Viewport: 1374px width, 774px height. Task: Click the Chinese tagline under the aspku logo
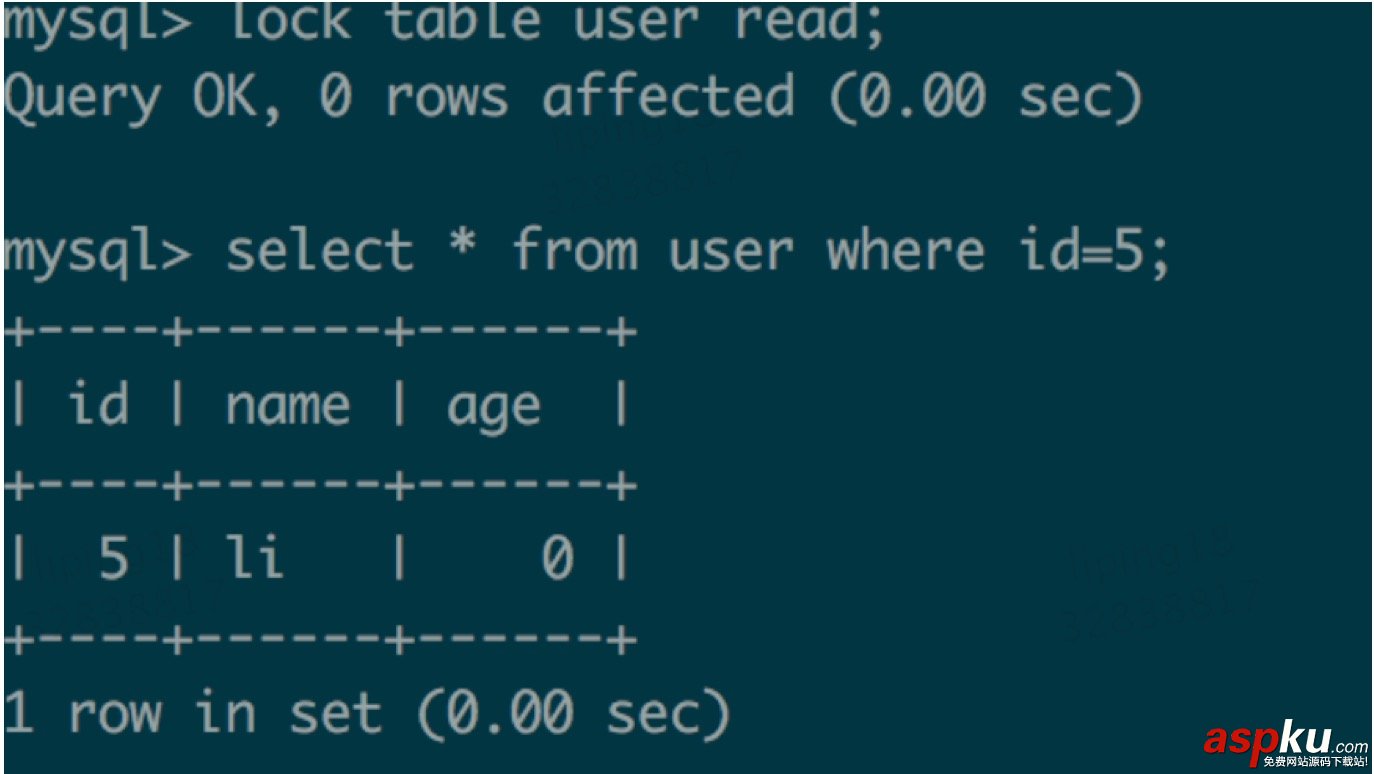(x=1315, y=762)
